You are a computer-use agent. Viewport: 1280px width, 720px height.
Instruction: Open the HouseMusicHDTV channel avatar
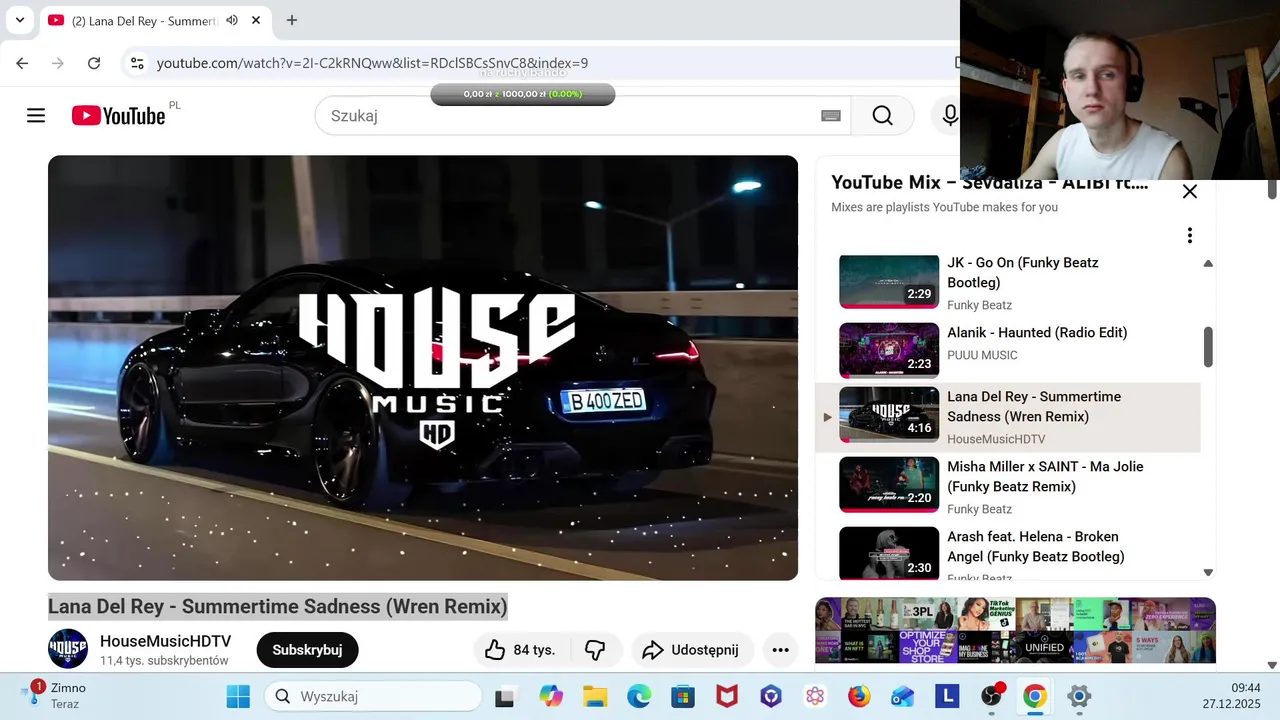point(68,649)
